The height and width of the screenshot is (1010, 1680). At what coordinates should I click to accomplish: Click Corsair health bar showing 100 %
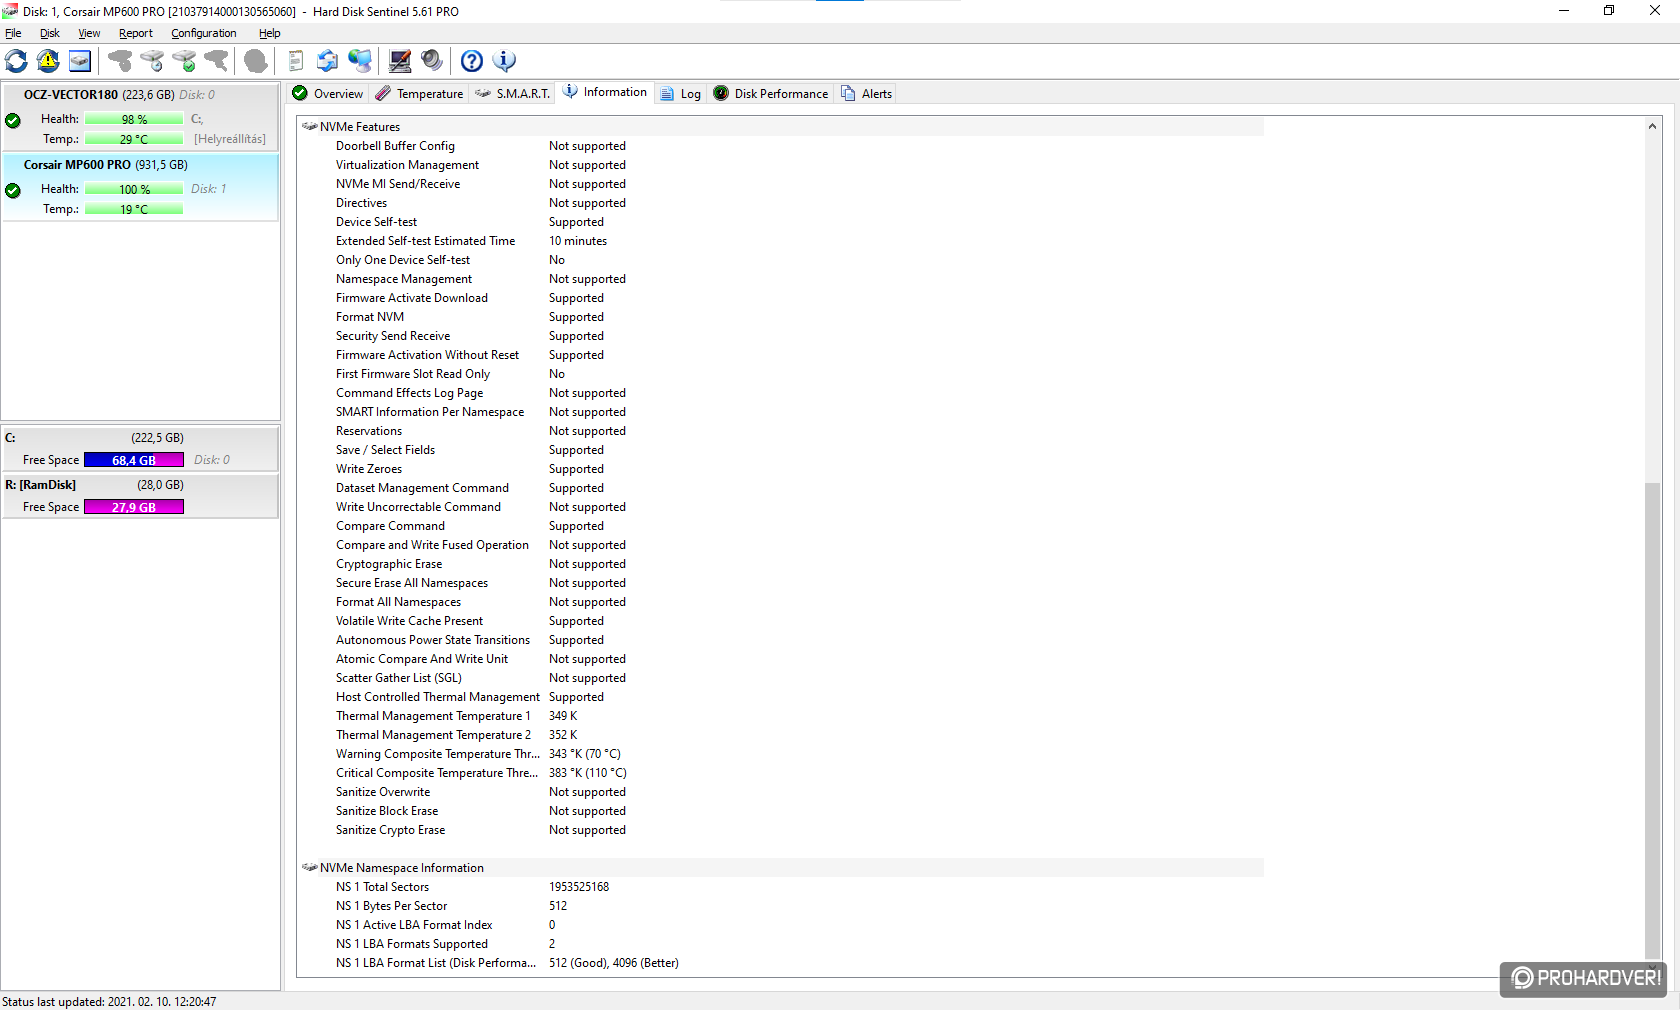tap(134, 190)
